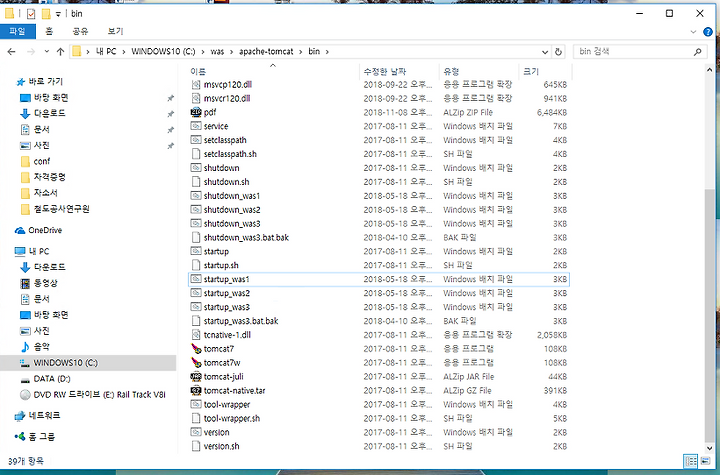
Task: Open 홈 그룹 in navigation pane
Action: tap(34, 436)
